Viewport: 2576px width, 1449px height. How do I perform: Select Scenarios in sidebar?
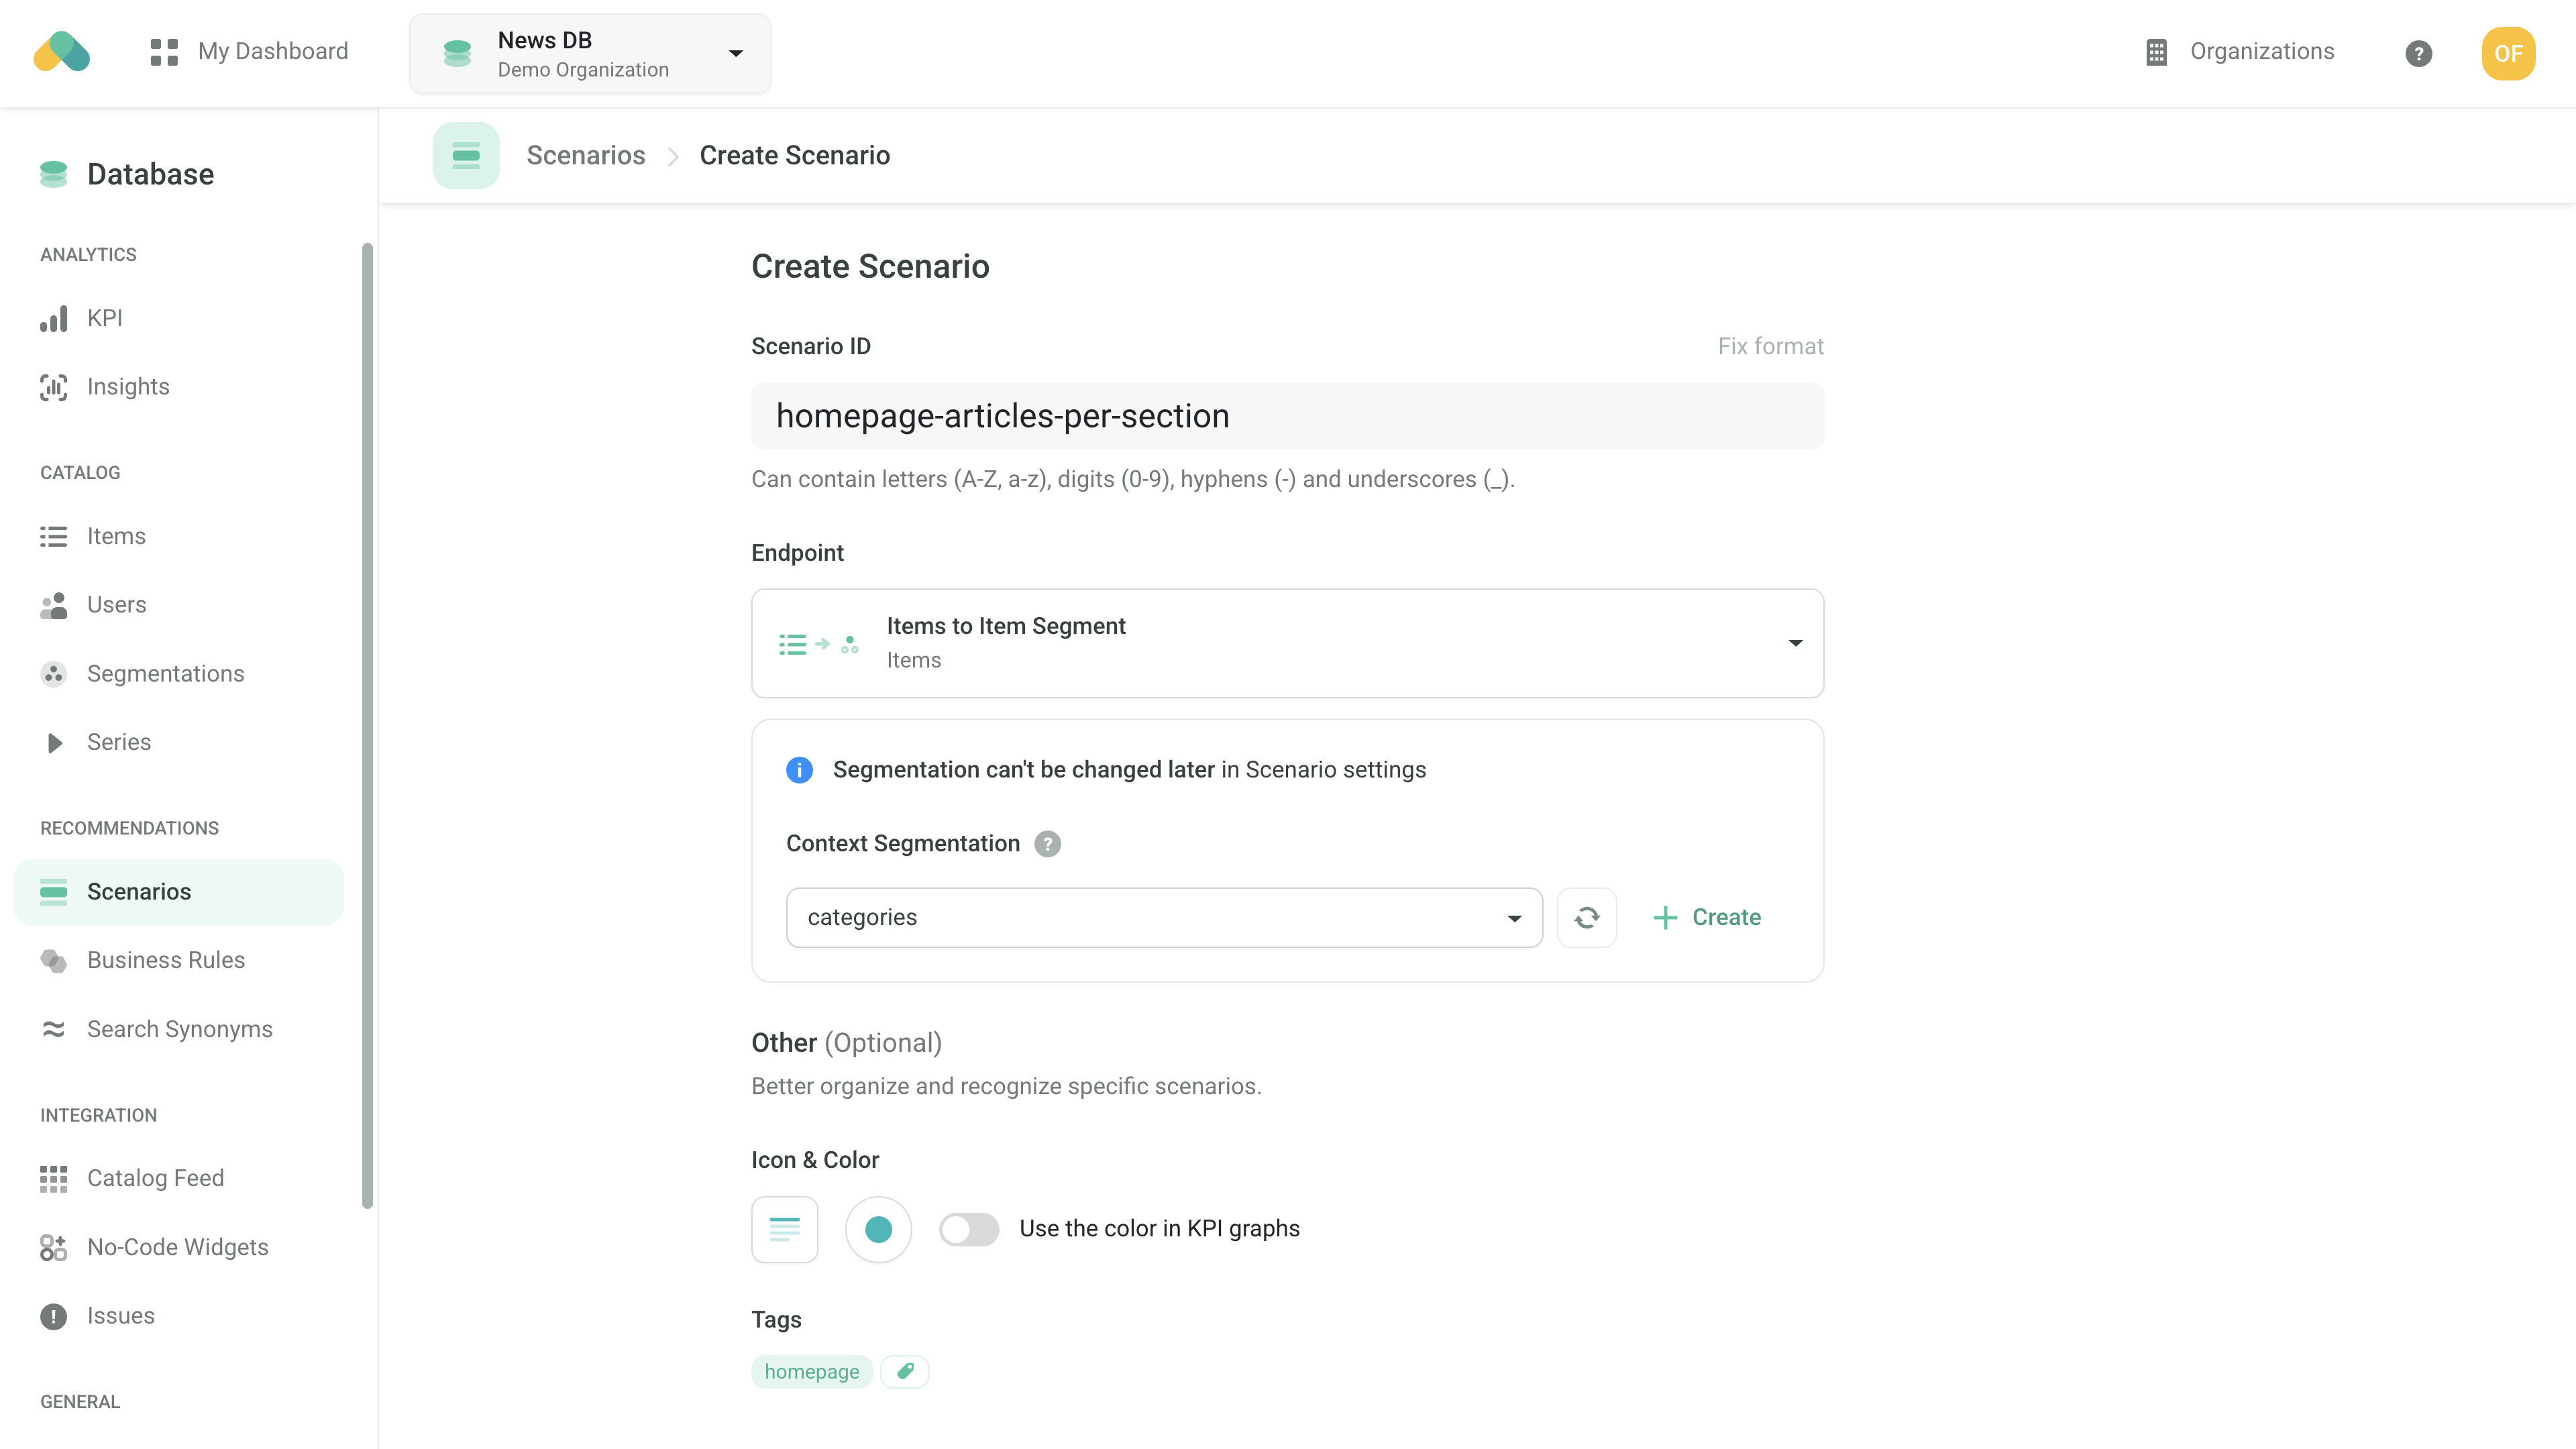[x=178, y=891]
